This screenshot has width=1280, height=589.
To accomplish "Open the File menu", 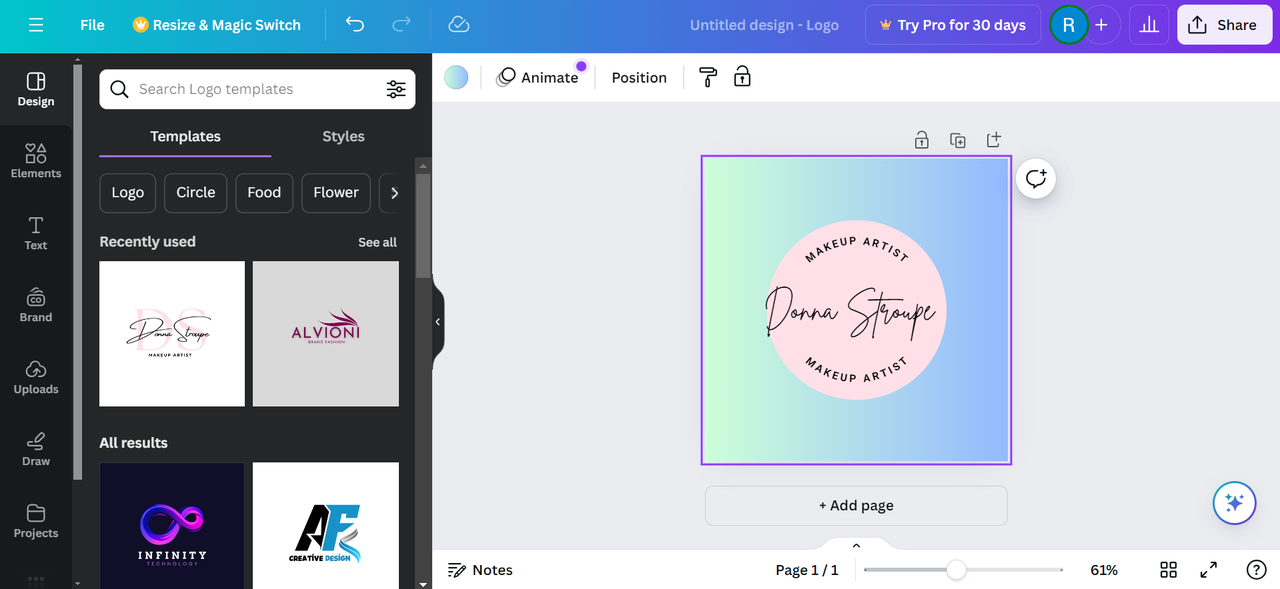I will (x=91, y=24).
